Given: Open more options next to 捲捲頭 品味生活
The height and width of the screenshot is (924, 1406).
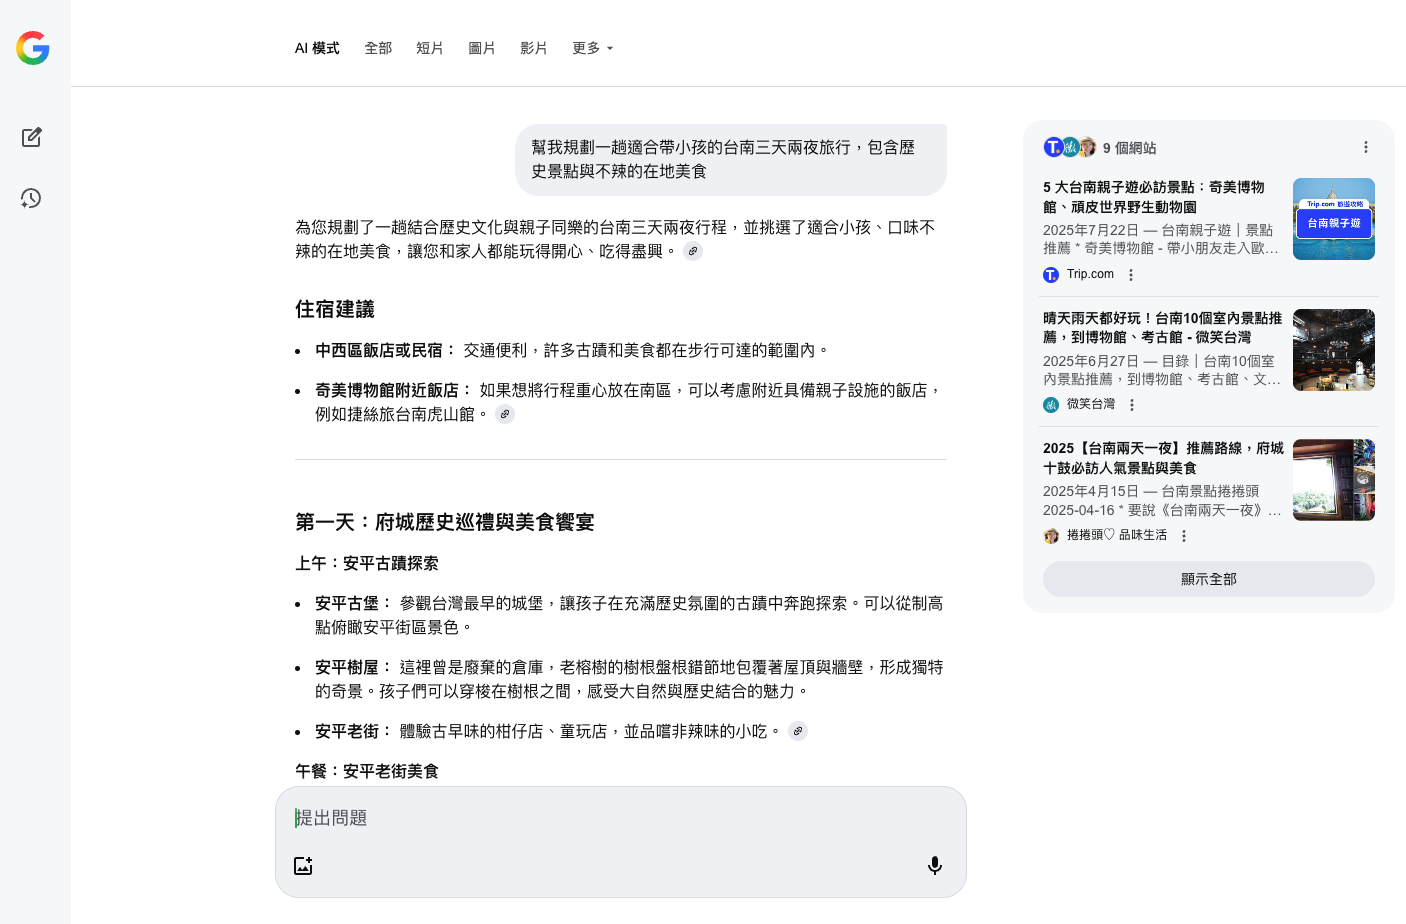Looking at the screenshot, I should tap(1184, 536).
